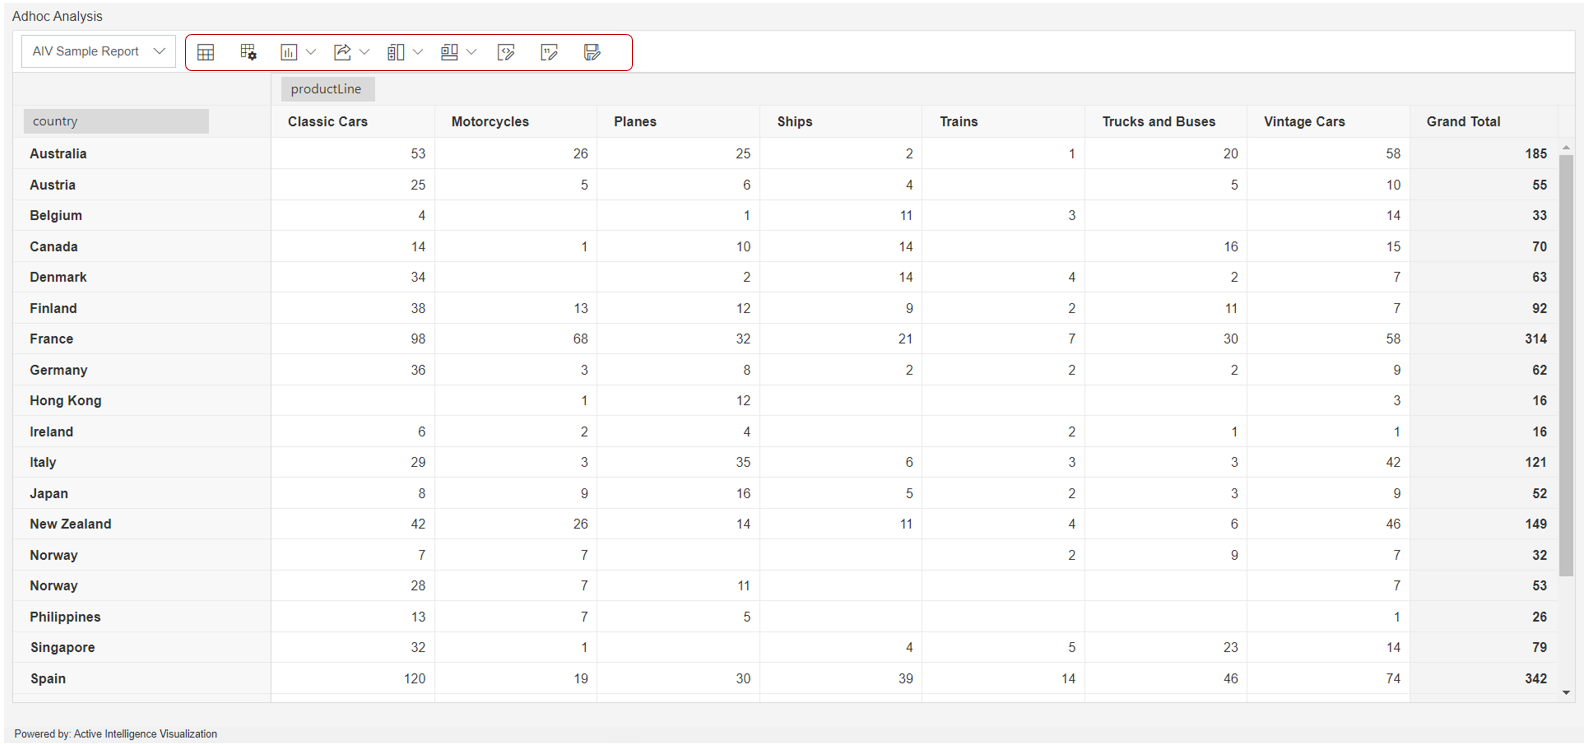1587x744 pixels.
Task: Click the Motorcycles column header
Action: [x=490, y=122]
